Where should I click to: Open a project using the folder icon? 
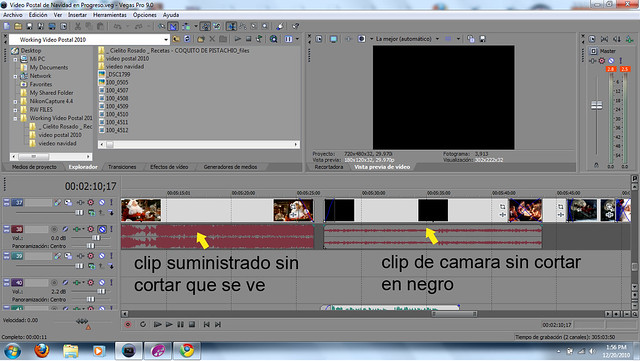tap(18, 26)
